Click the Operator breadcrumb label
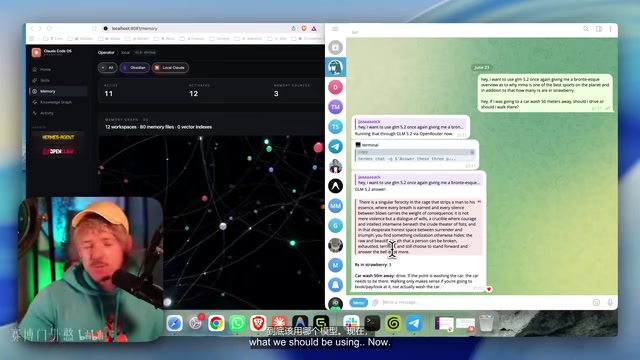The width and height of the screenshot is (640, 360). point(106,53)
